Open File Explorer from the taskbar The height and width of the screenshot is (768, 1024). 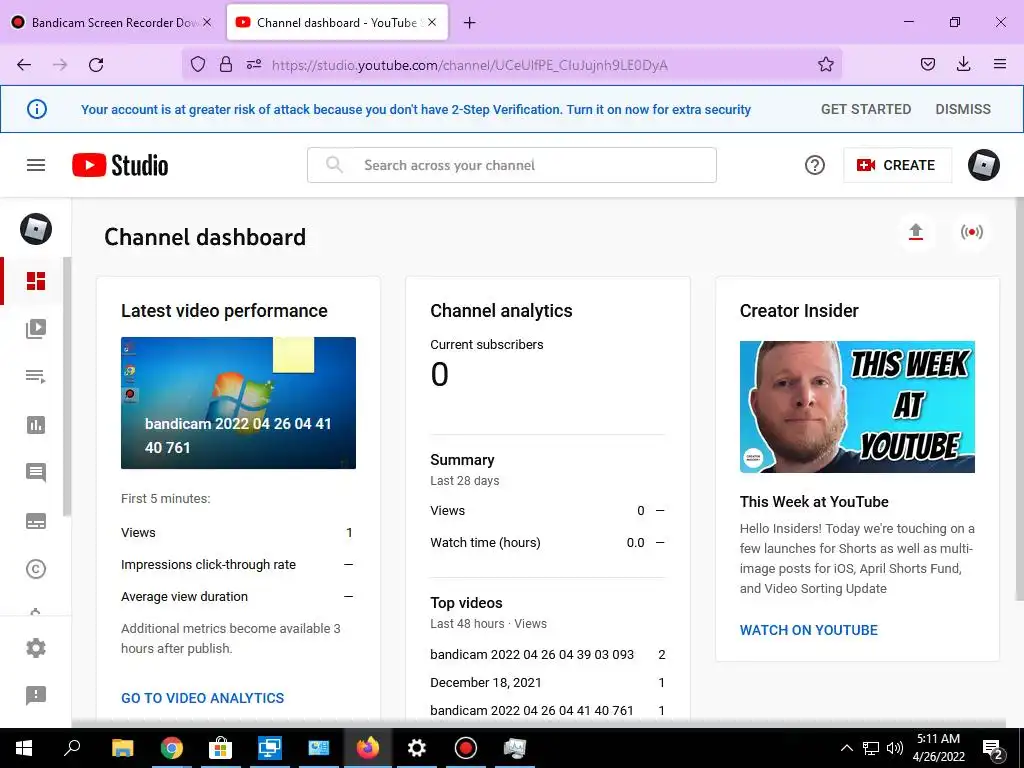[122, 748]
